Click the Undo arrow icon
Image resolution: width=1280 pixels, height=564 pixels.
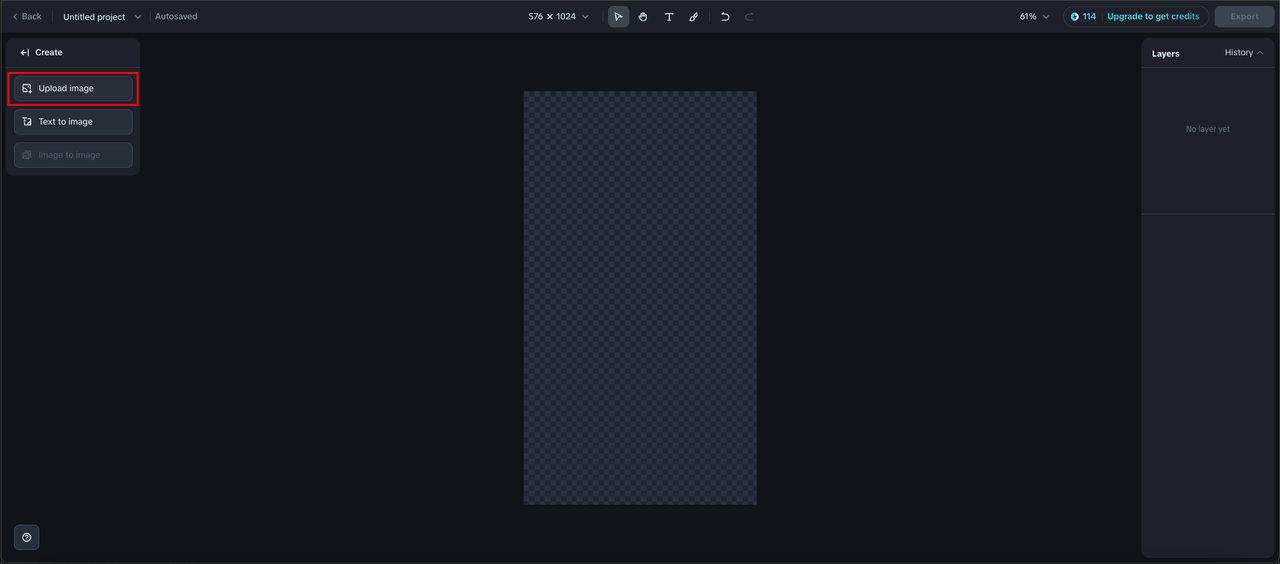pos(725,17)
